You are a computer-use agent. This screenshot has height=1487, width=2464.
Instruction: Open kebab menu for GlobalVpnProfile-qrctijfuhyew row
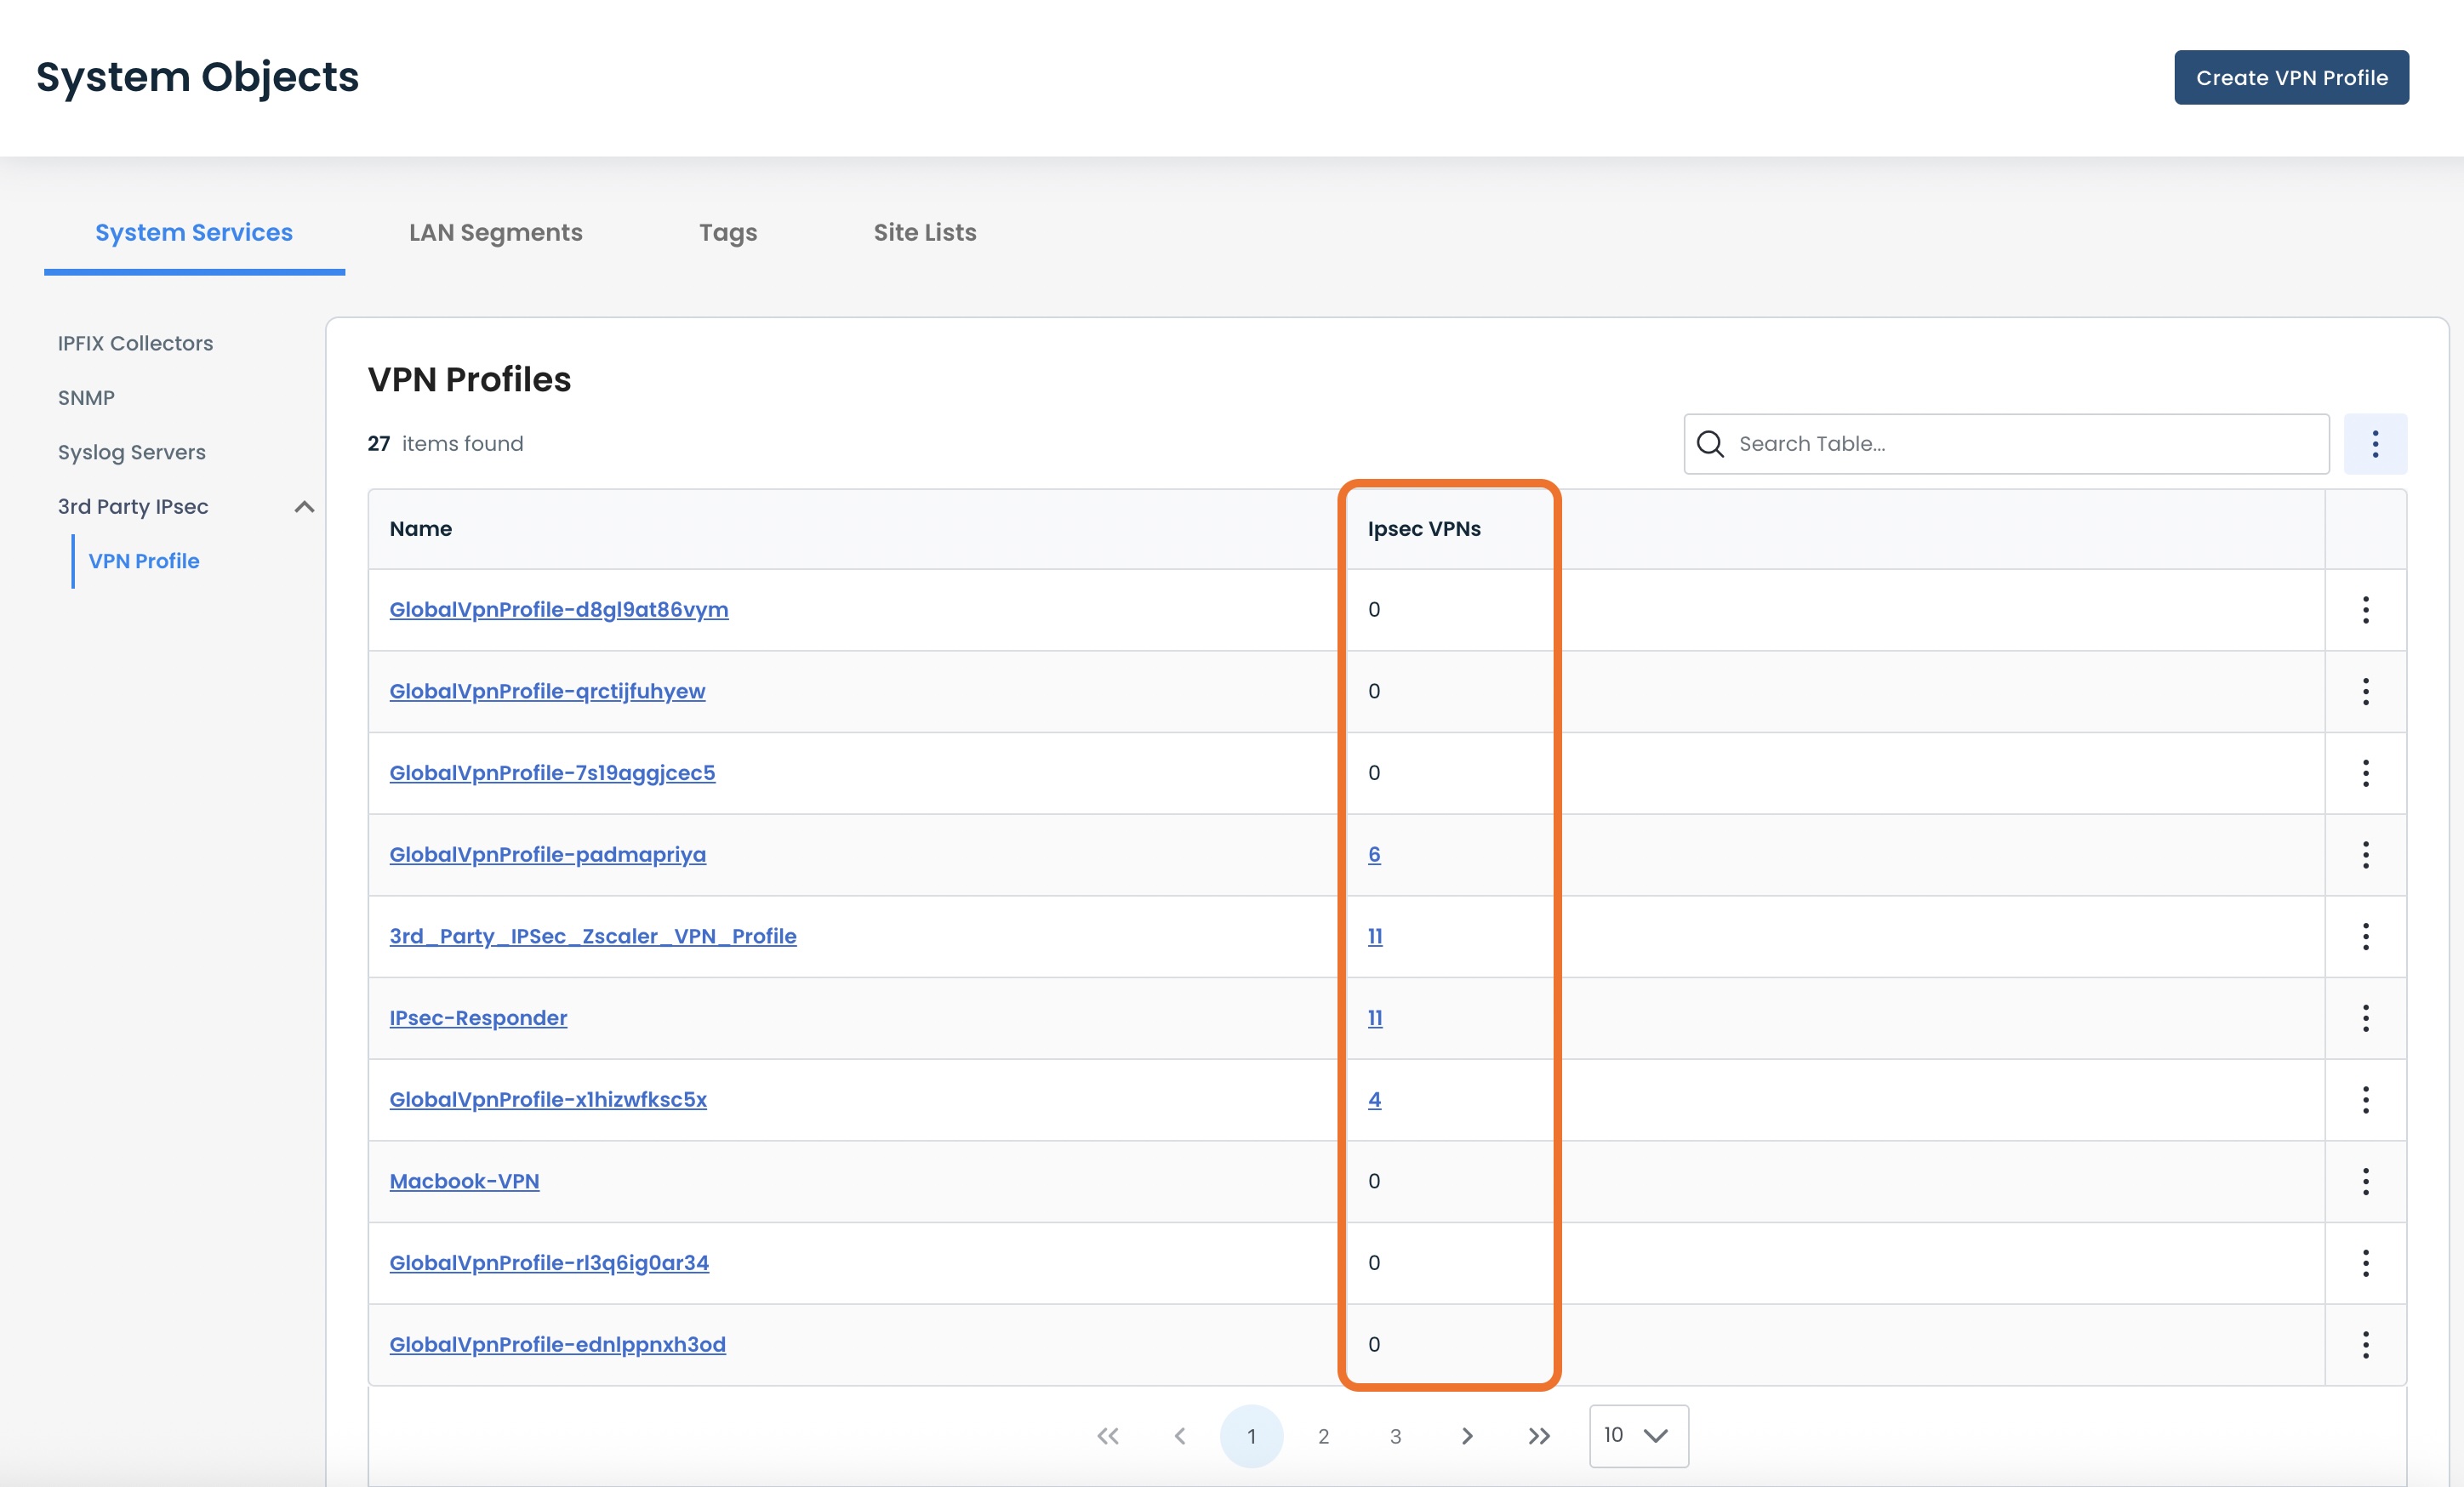2365,691
